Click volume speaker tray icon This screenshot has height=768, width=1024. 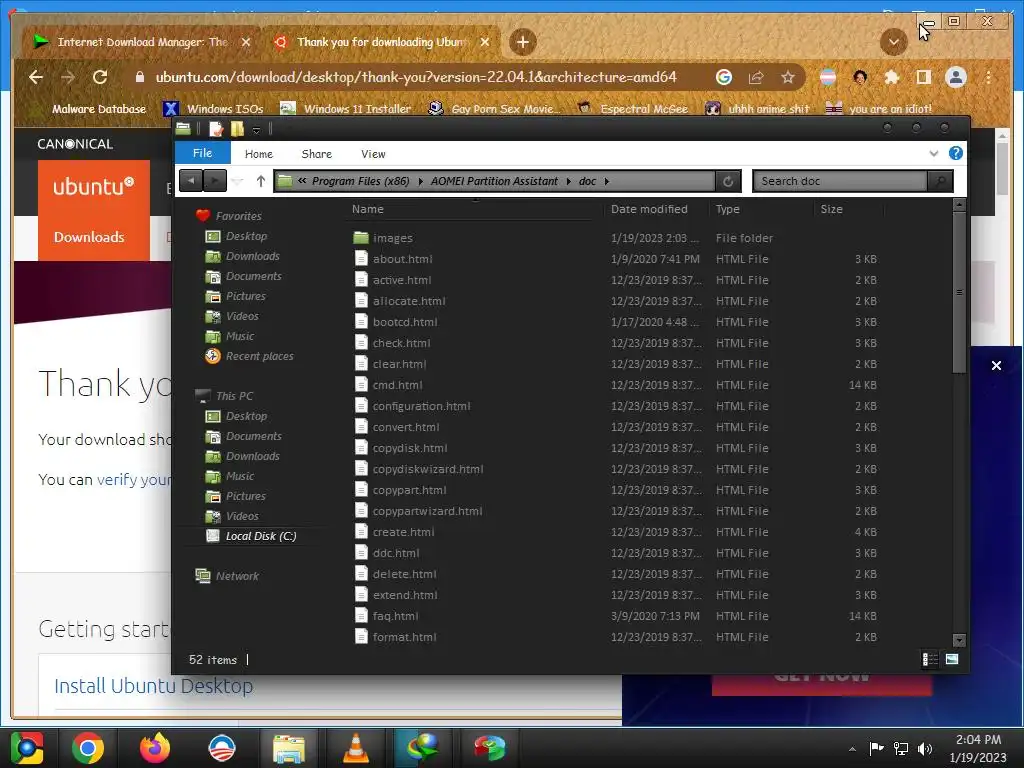pos(925,748)
